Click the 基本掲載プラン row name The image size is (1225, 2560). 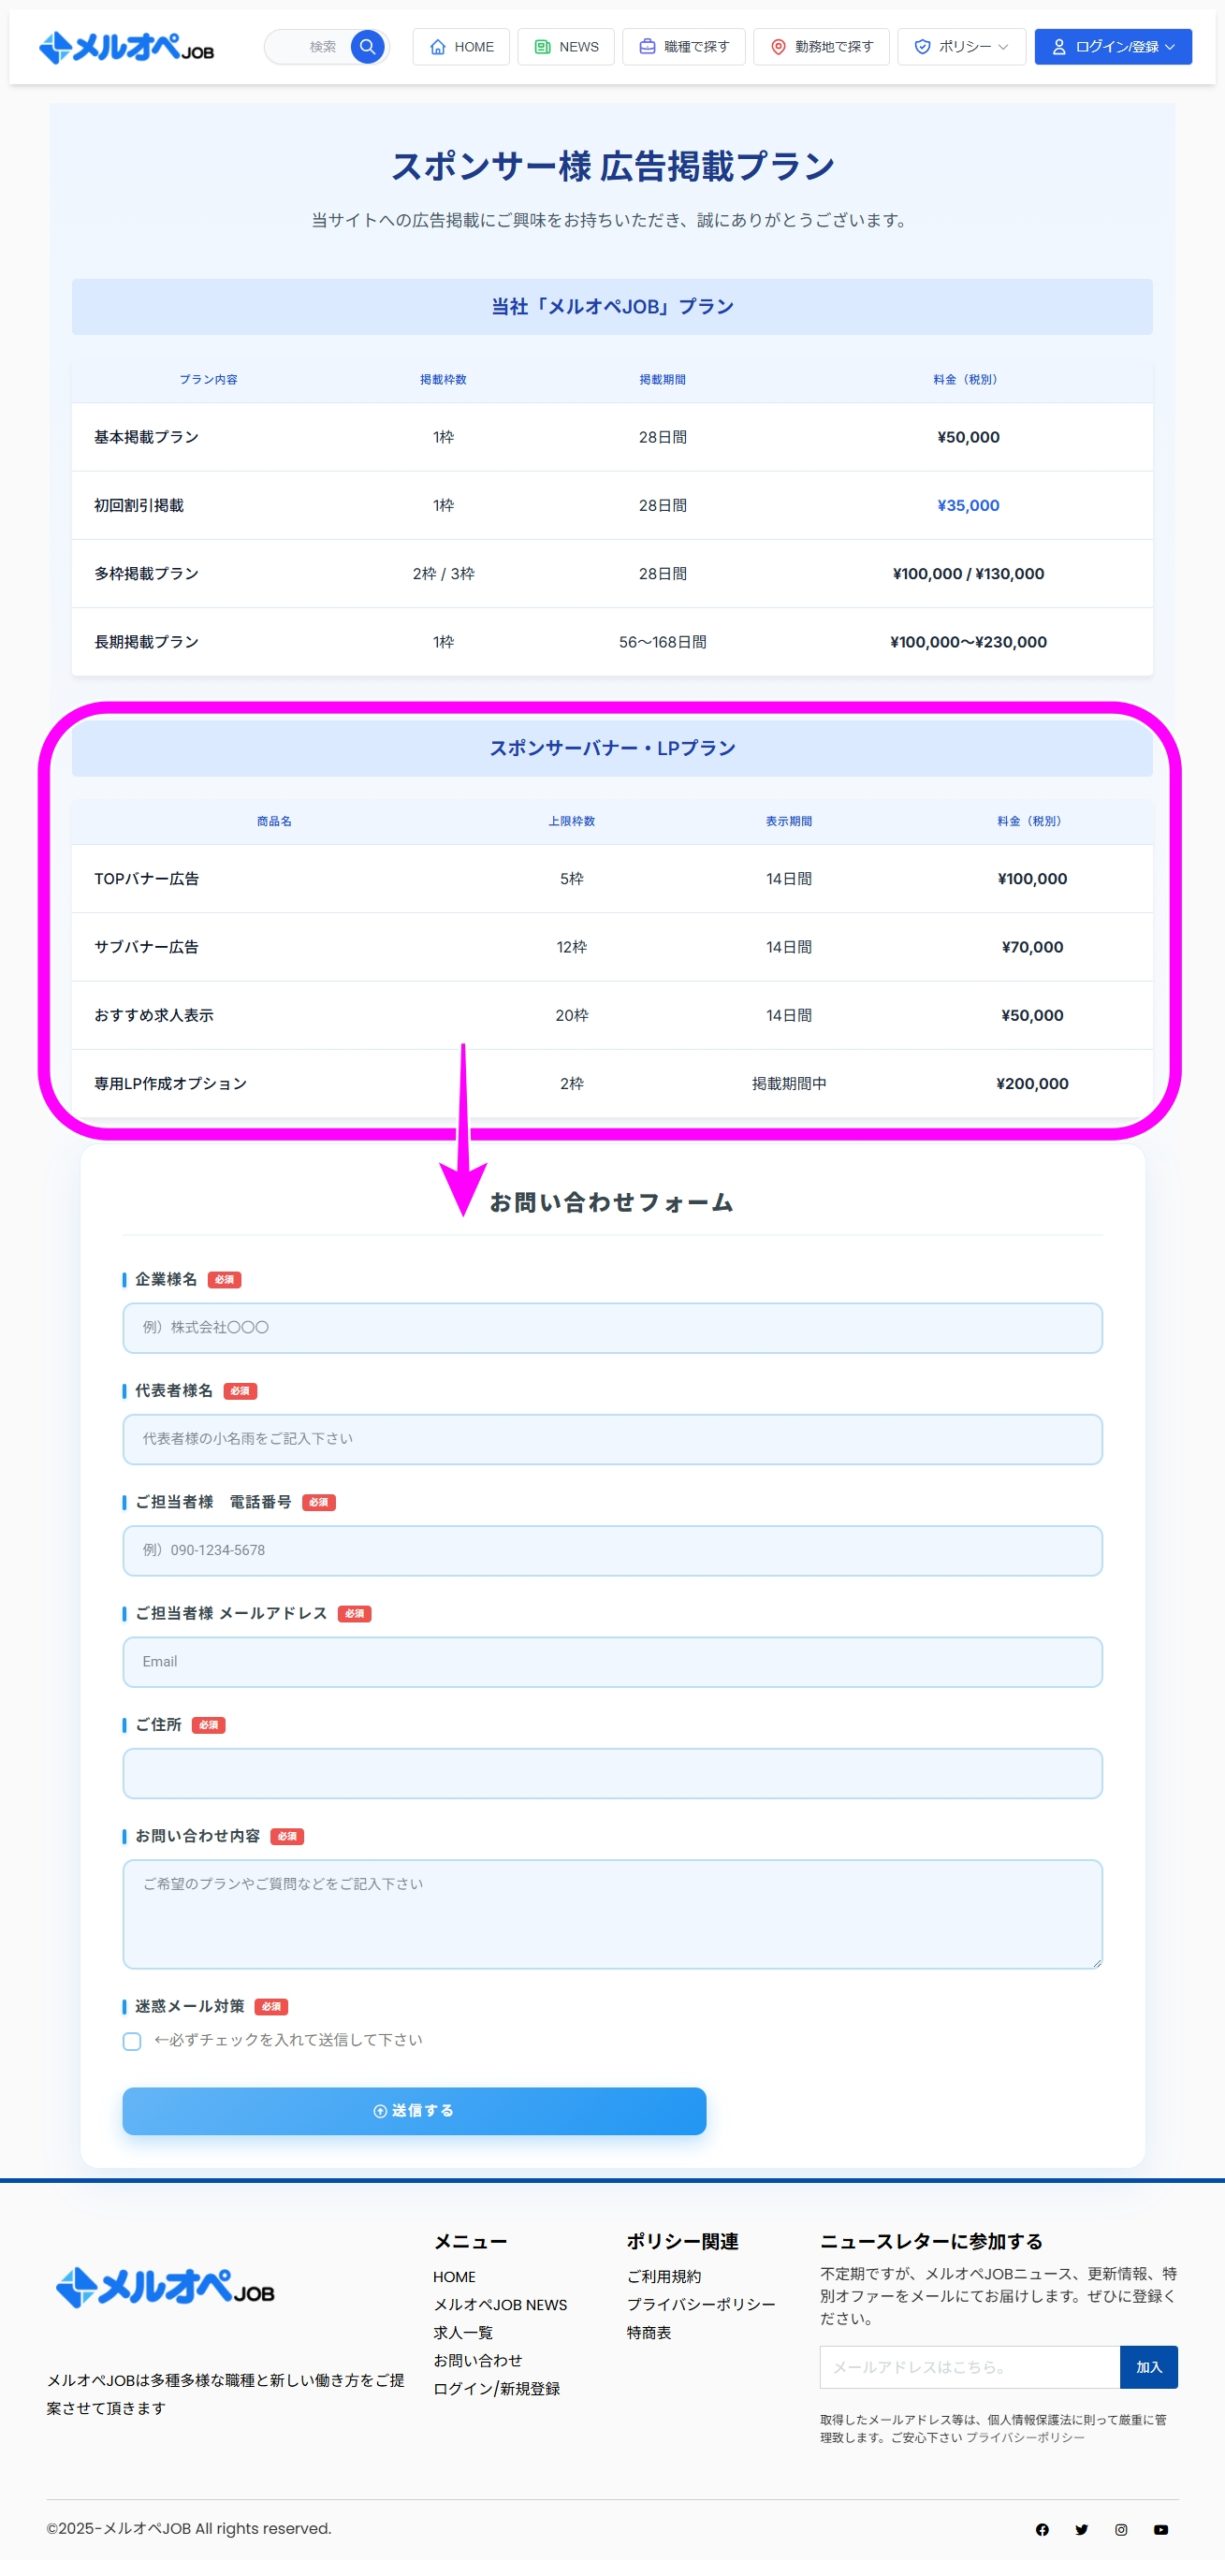pos(146,437)
